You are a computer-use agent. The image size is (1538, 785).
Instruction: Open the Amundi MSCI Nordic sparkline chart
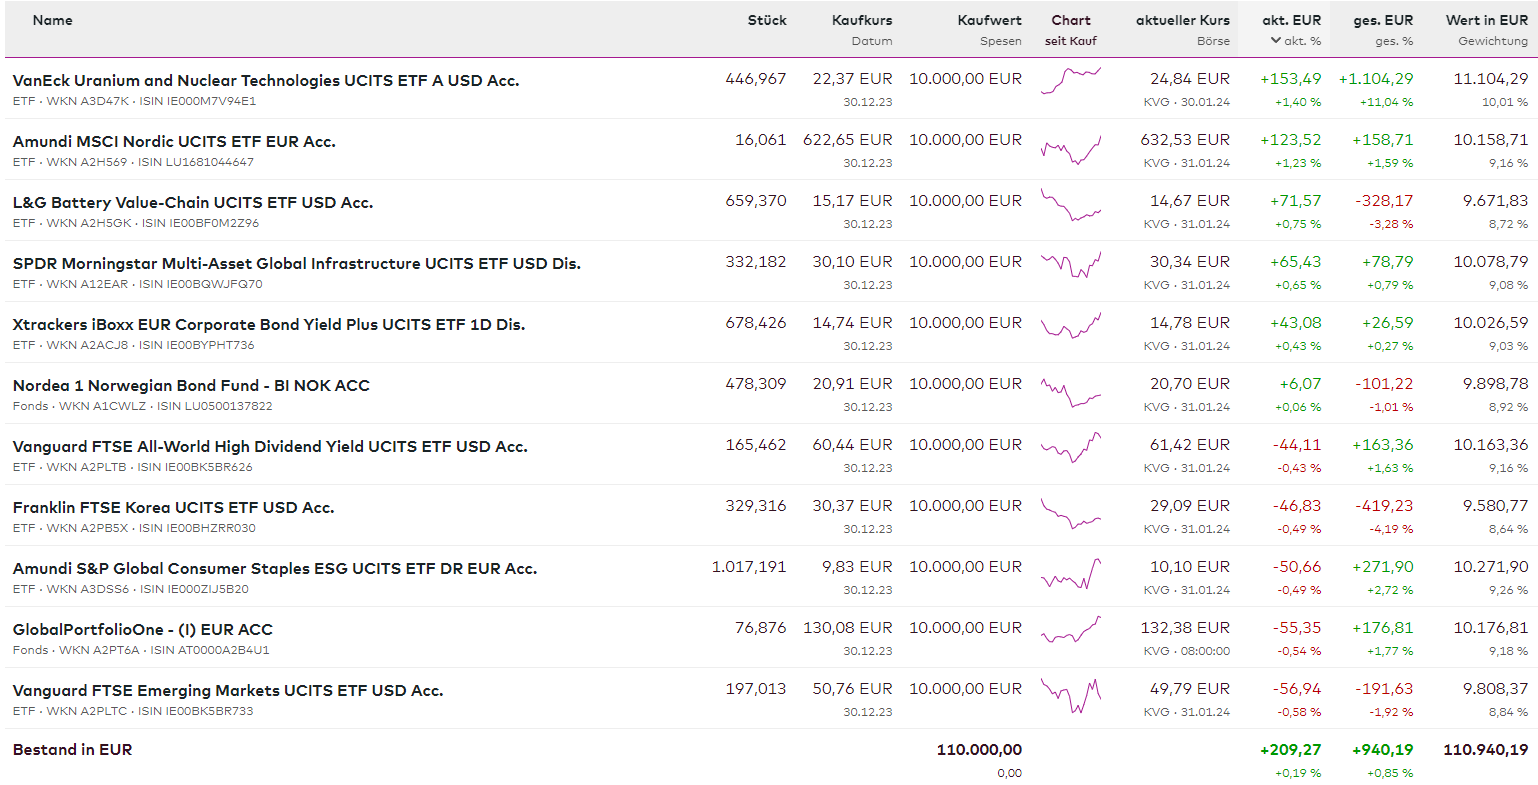click(1070, 150)
